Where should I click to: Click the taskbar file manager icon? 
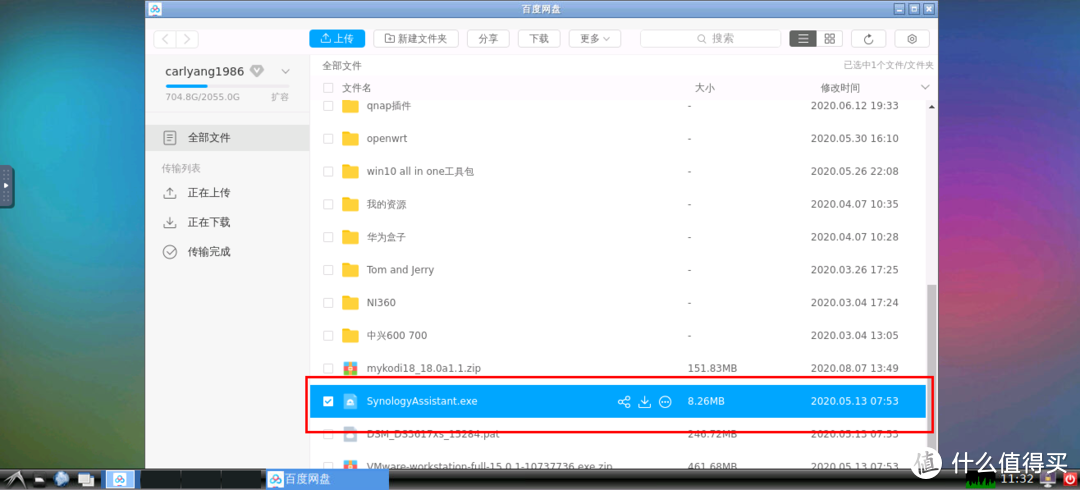click(x=40, y=479)
